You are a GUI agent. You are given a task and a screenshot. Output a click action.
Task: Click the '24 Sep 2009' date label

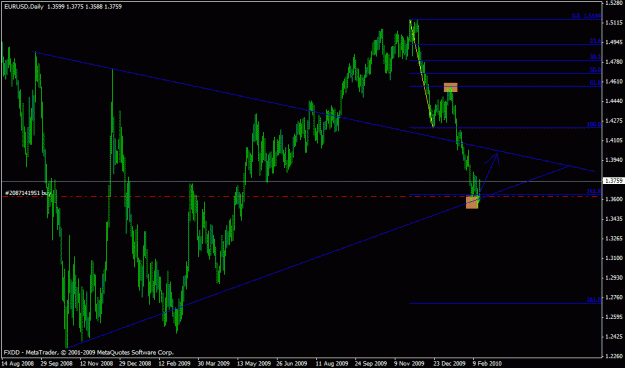pyautogui.click(x=371, y=364)
